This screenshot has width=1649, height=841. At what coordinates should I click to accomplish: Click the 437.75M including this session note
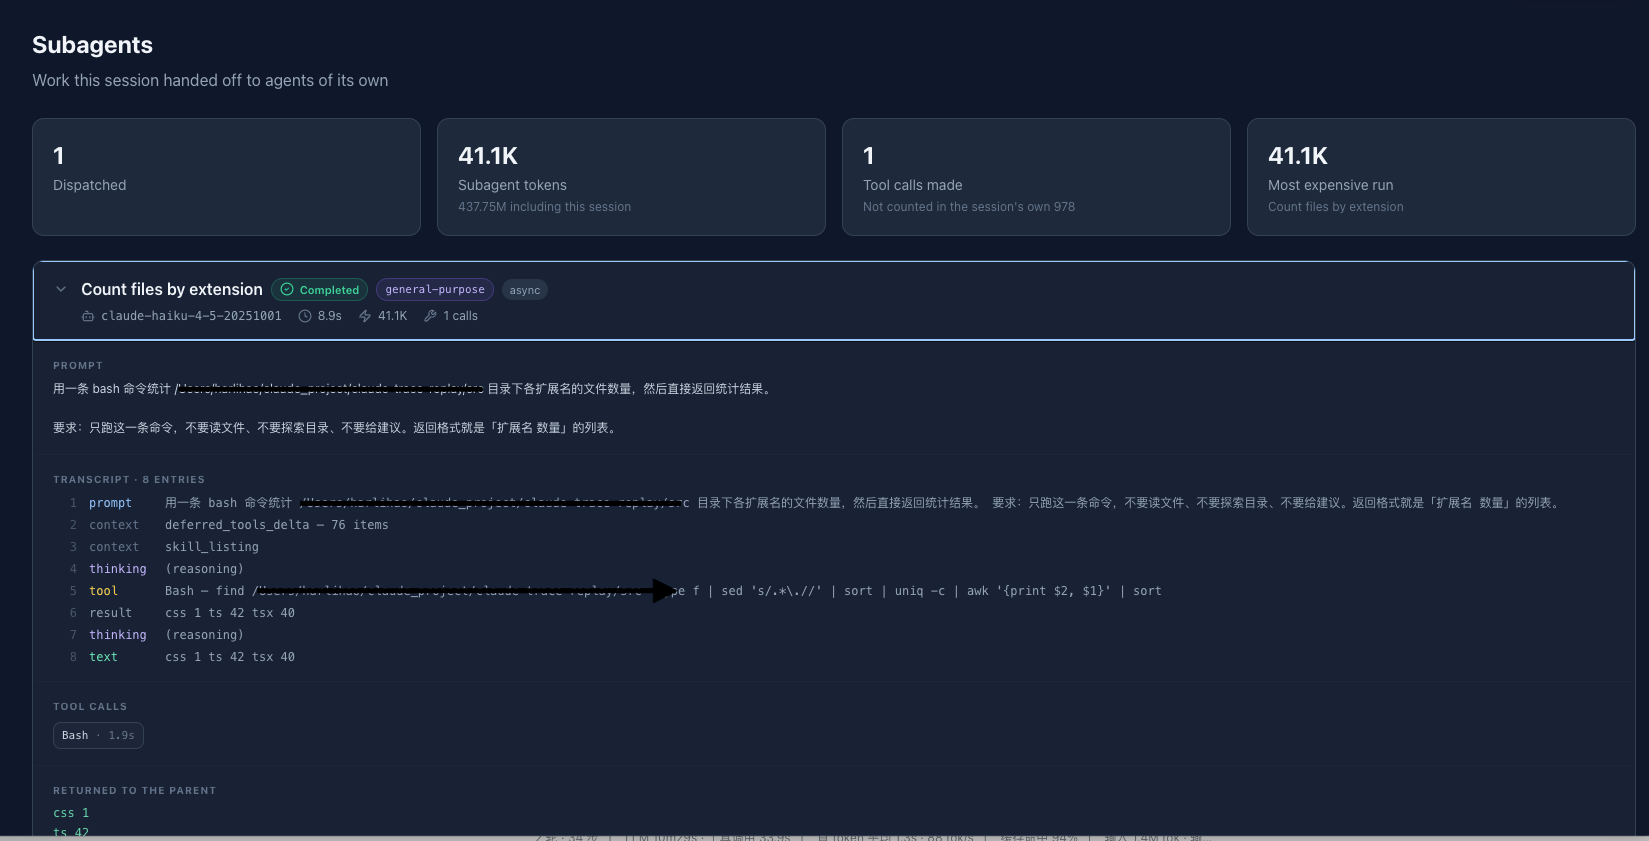coord(544,207)
